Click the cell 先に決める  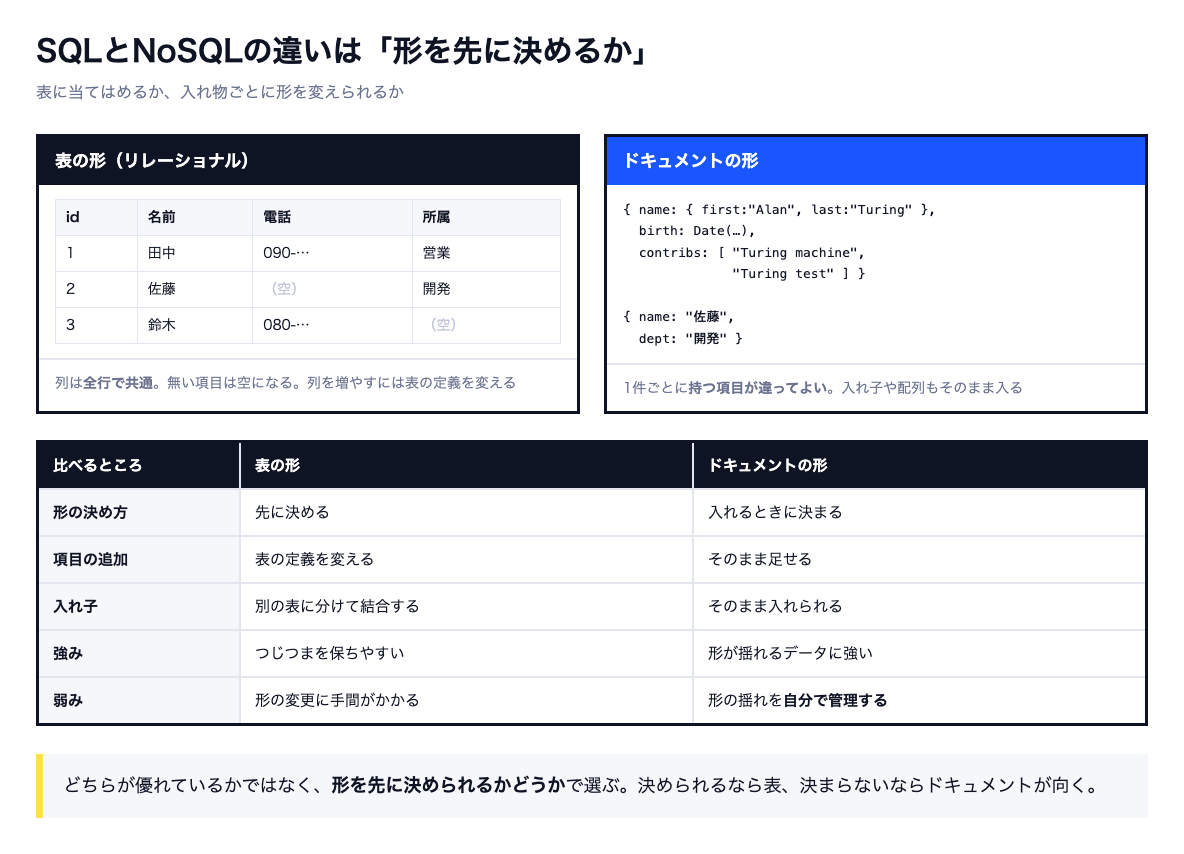tap(467, 513)
